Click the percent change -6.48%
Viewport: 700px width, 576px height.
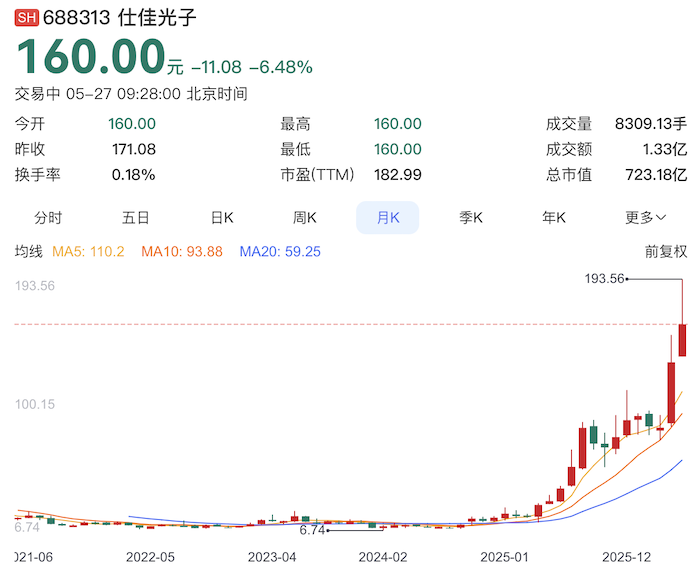(281, 67)
